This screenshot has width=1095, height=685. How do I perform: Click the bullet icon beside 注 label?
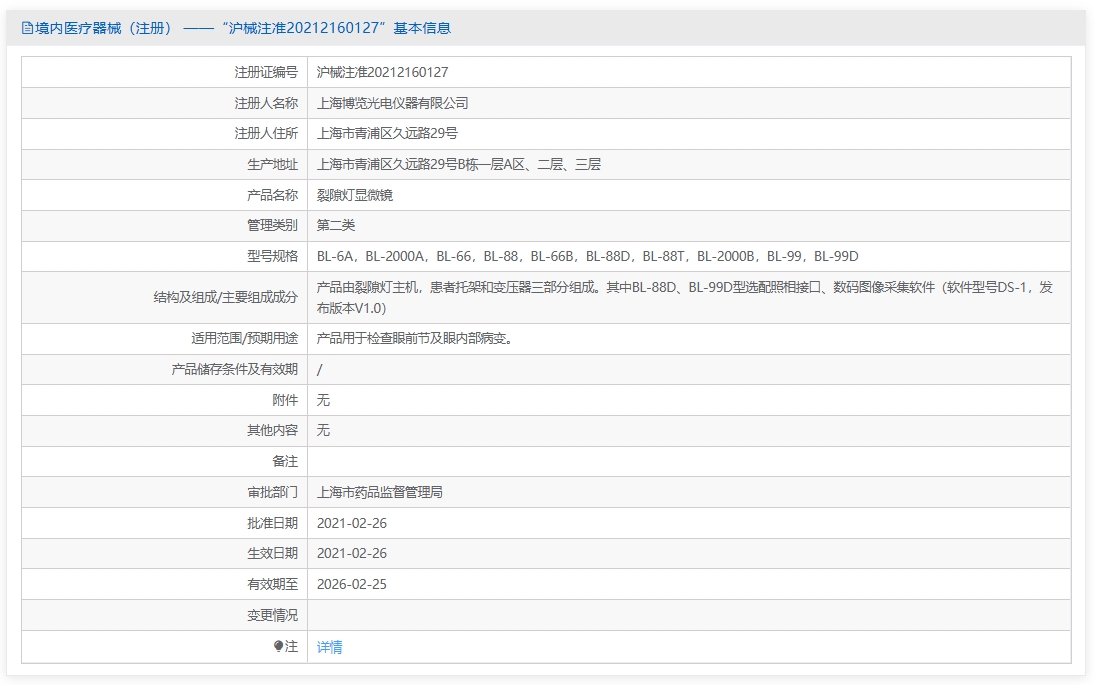278,647
